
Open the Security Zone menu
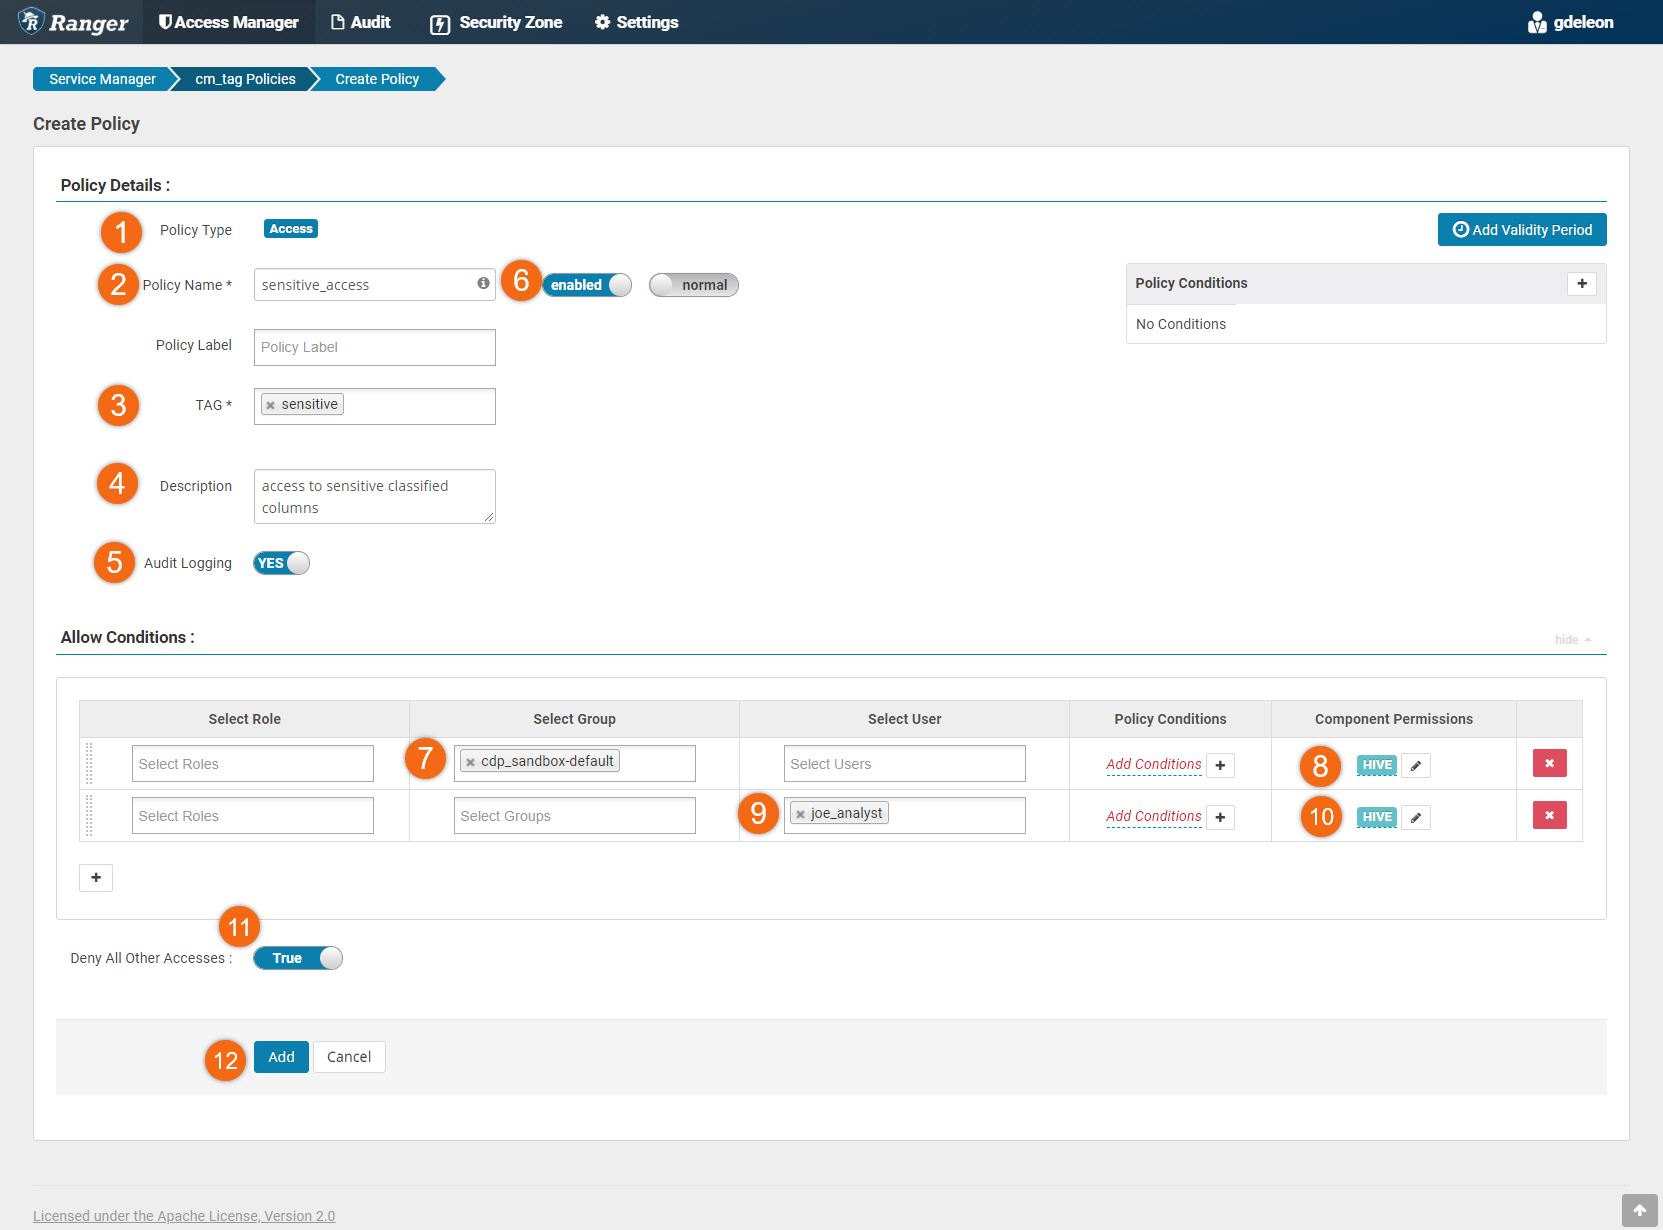(x=497, y=22)
